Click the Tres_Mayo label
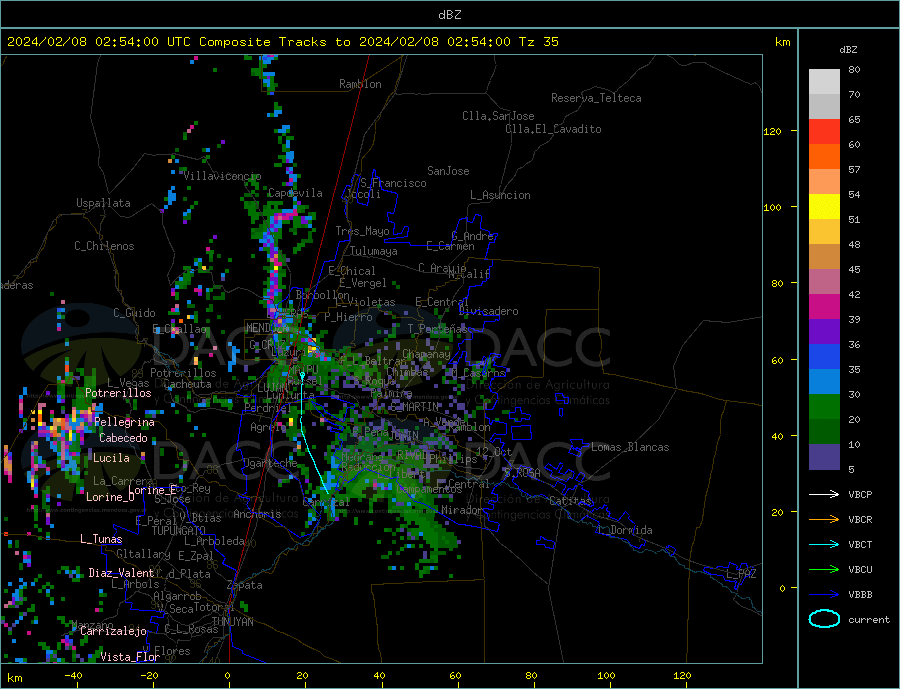This screenshot has width=900, height=689. 363,231
